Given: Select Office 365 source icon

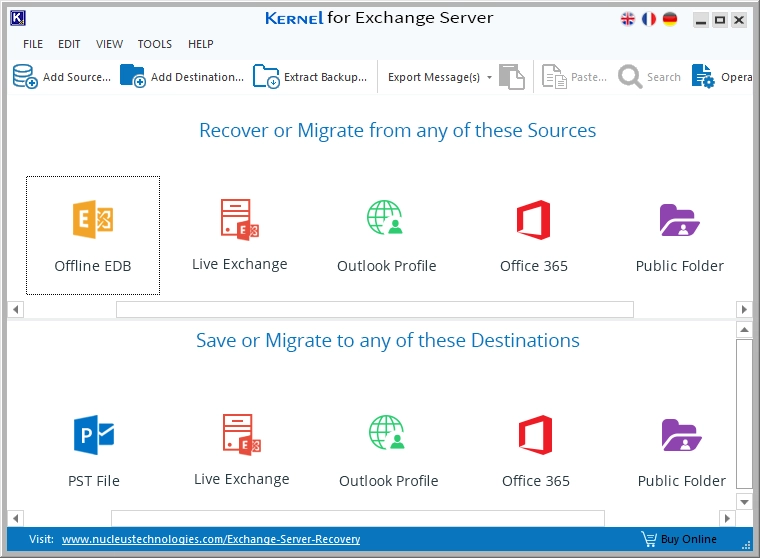Looking at the screenshot, I should [533, 220].
